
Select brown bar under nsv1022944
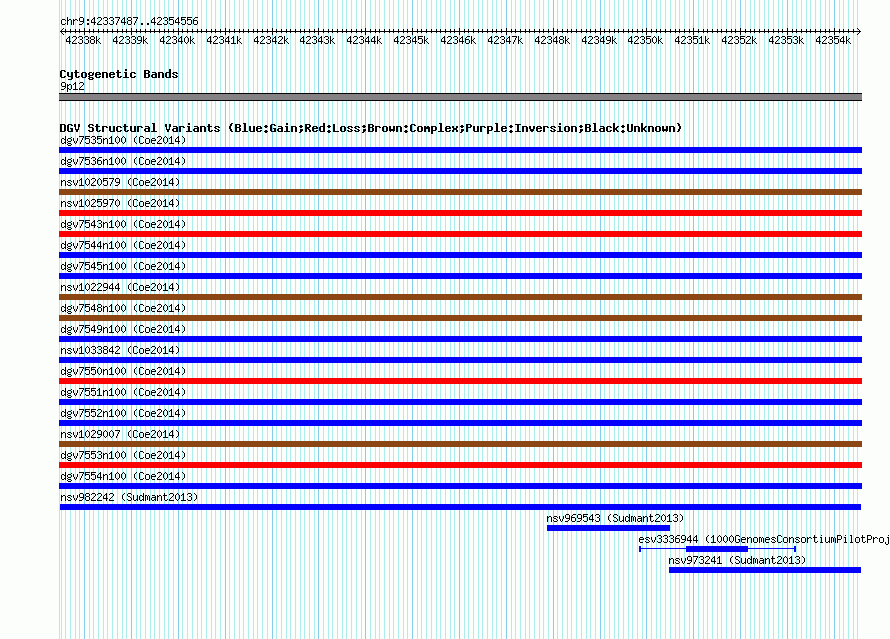[x=460, y=297]
